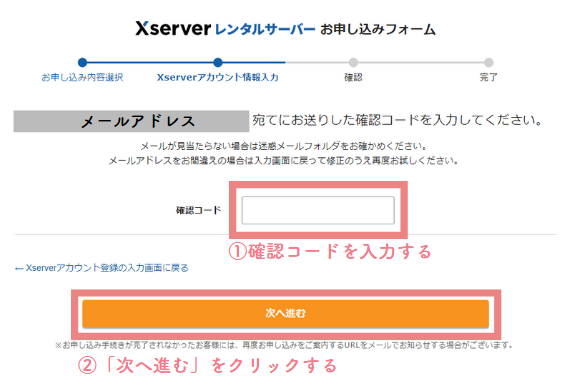Click the line beginning メールアドレスをお間違えの場合は
The height and width of the screenshot is (391, 574).
pyautogui.click(x=284, y=161)
